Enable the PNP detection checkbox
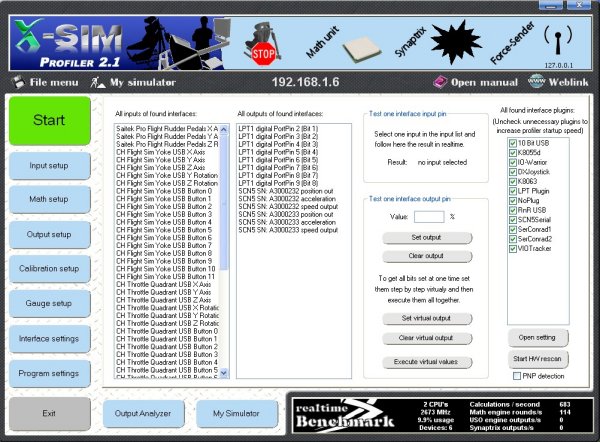Image resolution: width=600 pixels, height=442 pixels. [517, 376]
